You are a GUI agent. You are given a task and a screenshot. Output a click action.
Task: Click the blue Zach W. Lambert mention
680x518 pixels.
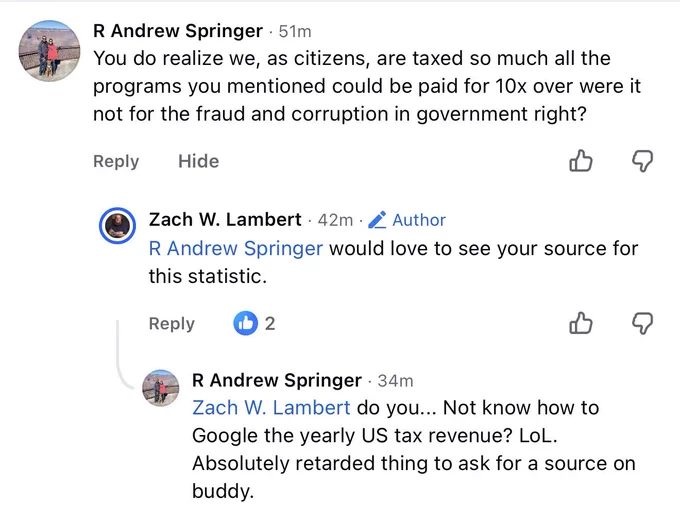point(271,408)
